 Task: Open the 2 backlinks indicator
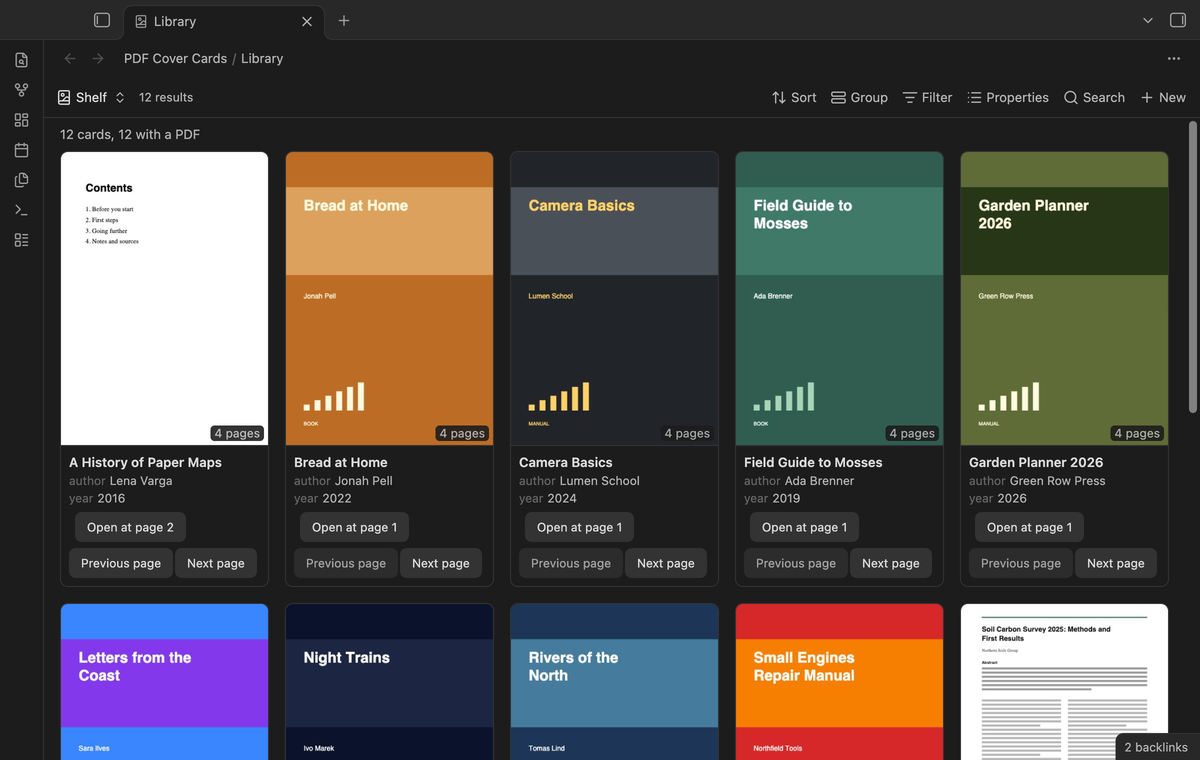pyautogui.click(x=1156, y=747)
